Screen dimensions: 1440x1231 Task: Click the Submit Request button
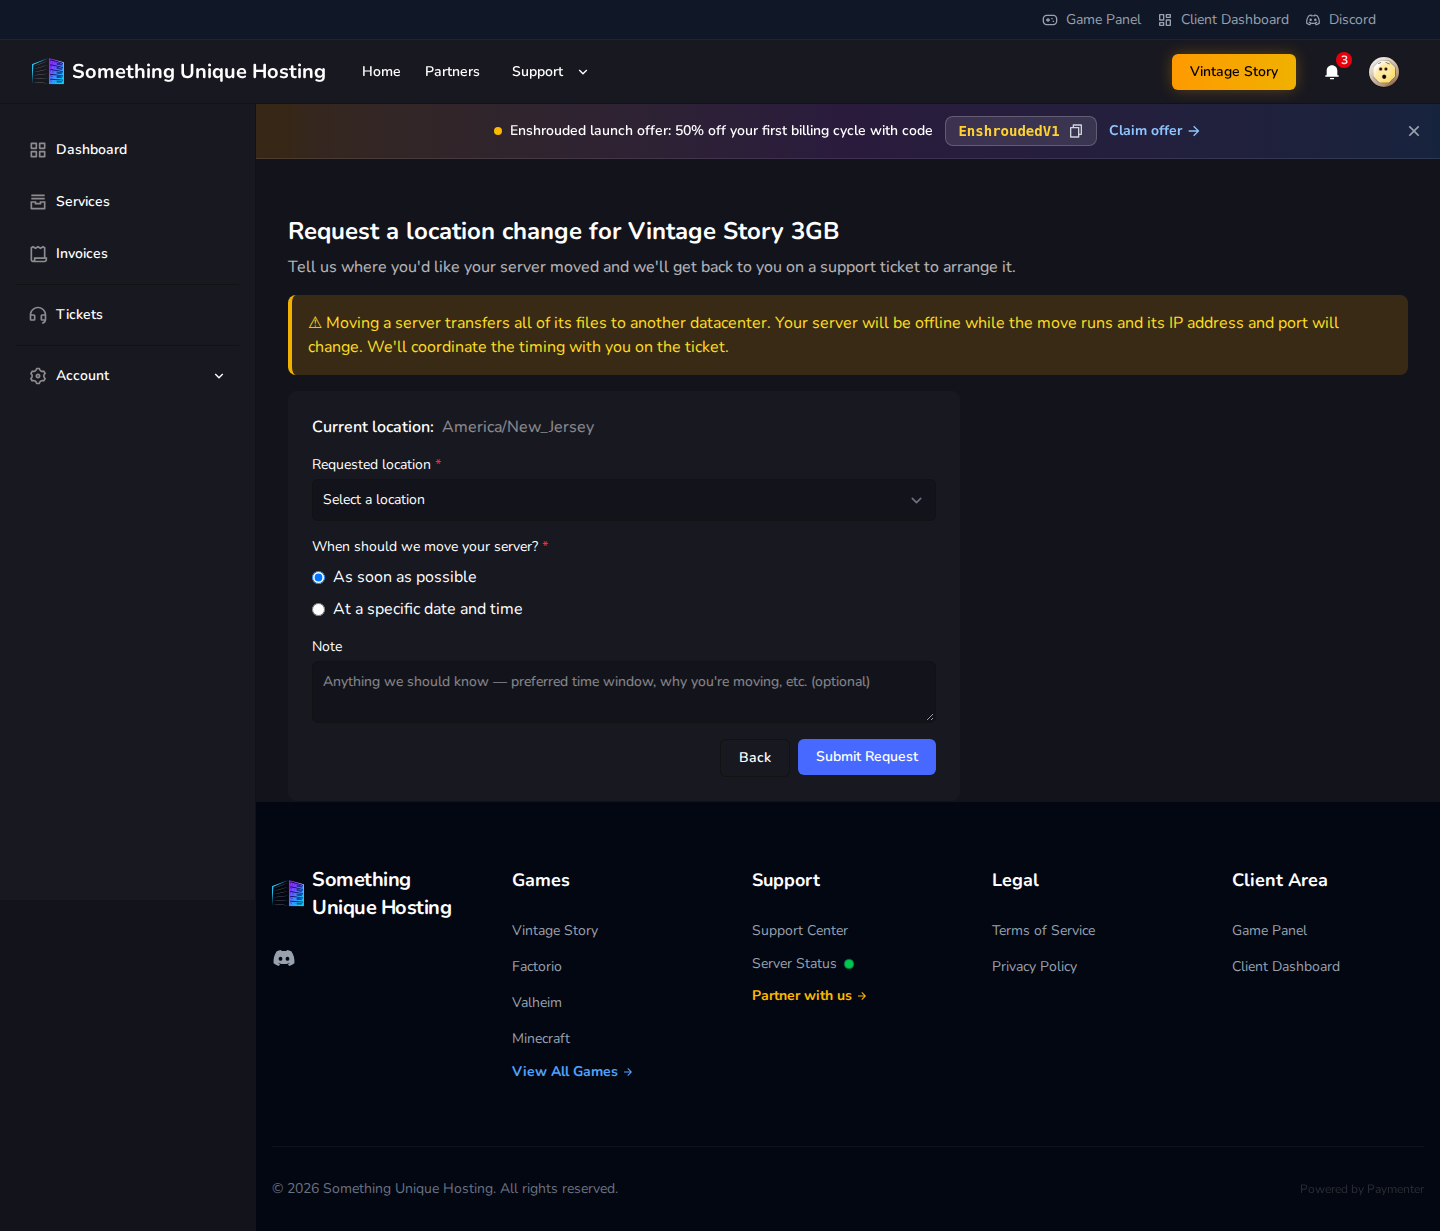[x=867, y=757]
